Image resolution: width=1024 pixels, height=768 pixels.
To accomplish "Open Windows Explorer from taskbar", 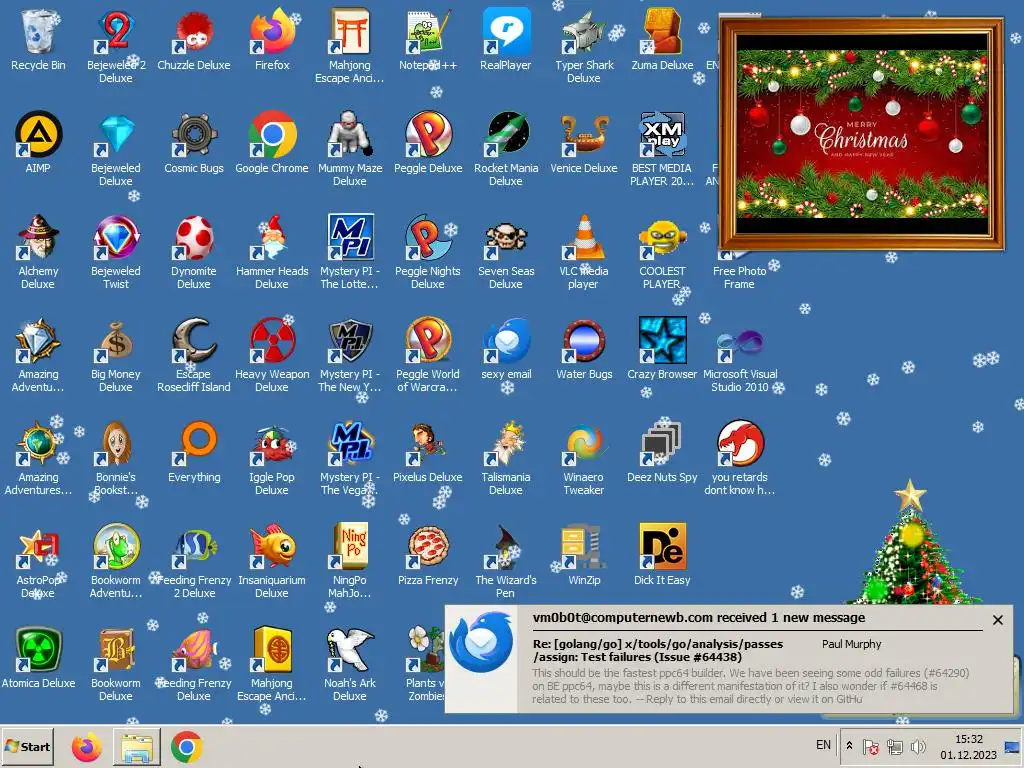I will [x=136, y=747].
